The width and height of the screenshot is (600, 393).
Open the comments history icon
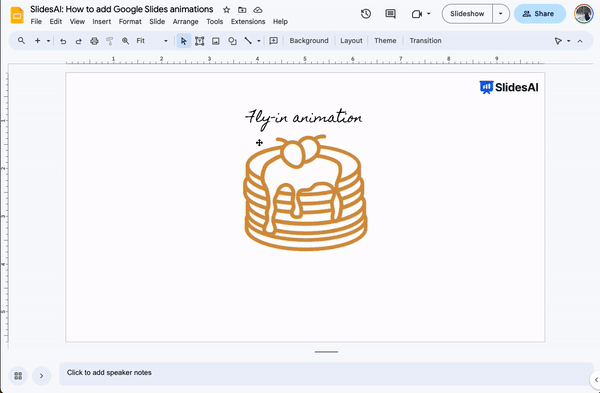pos(390,14)
